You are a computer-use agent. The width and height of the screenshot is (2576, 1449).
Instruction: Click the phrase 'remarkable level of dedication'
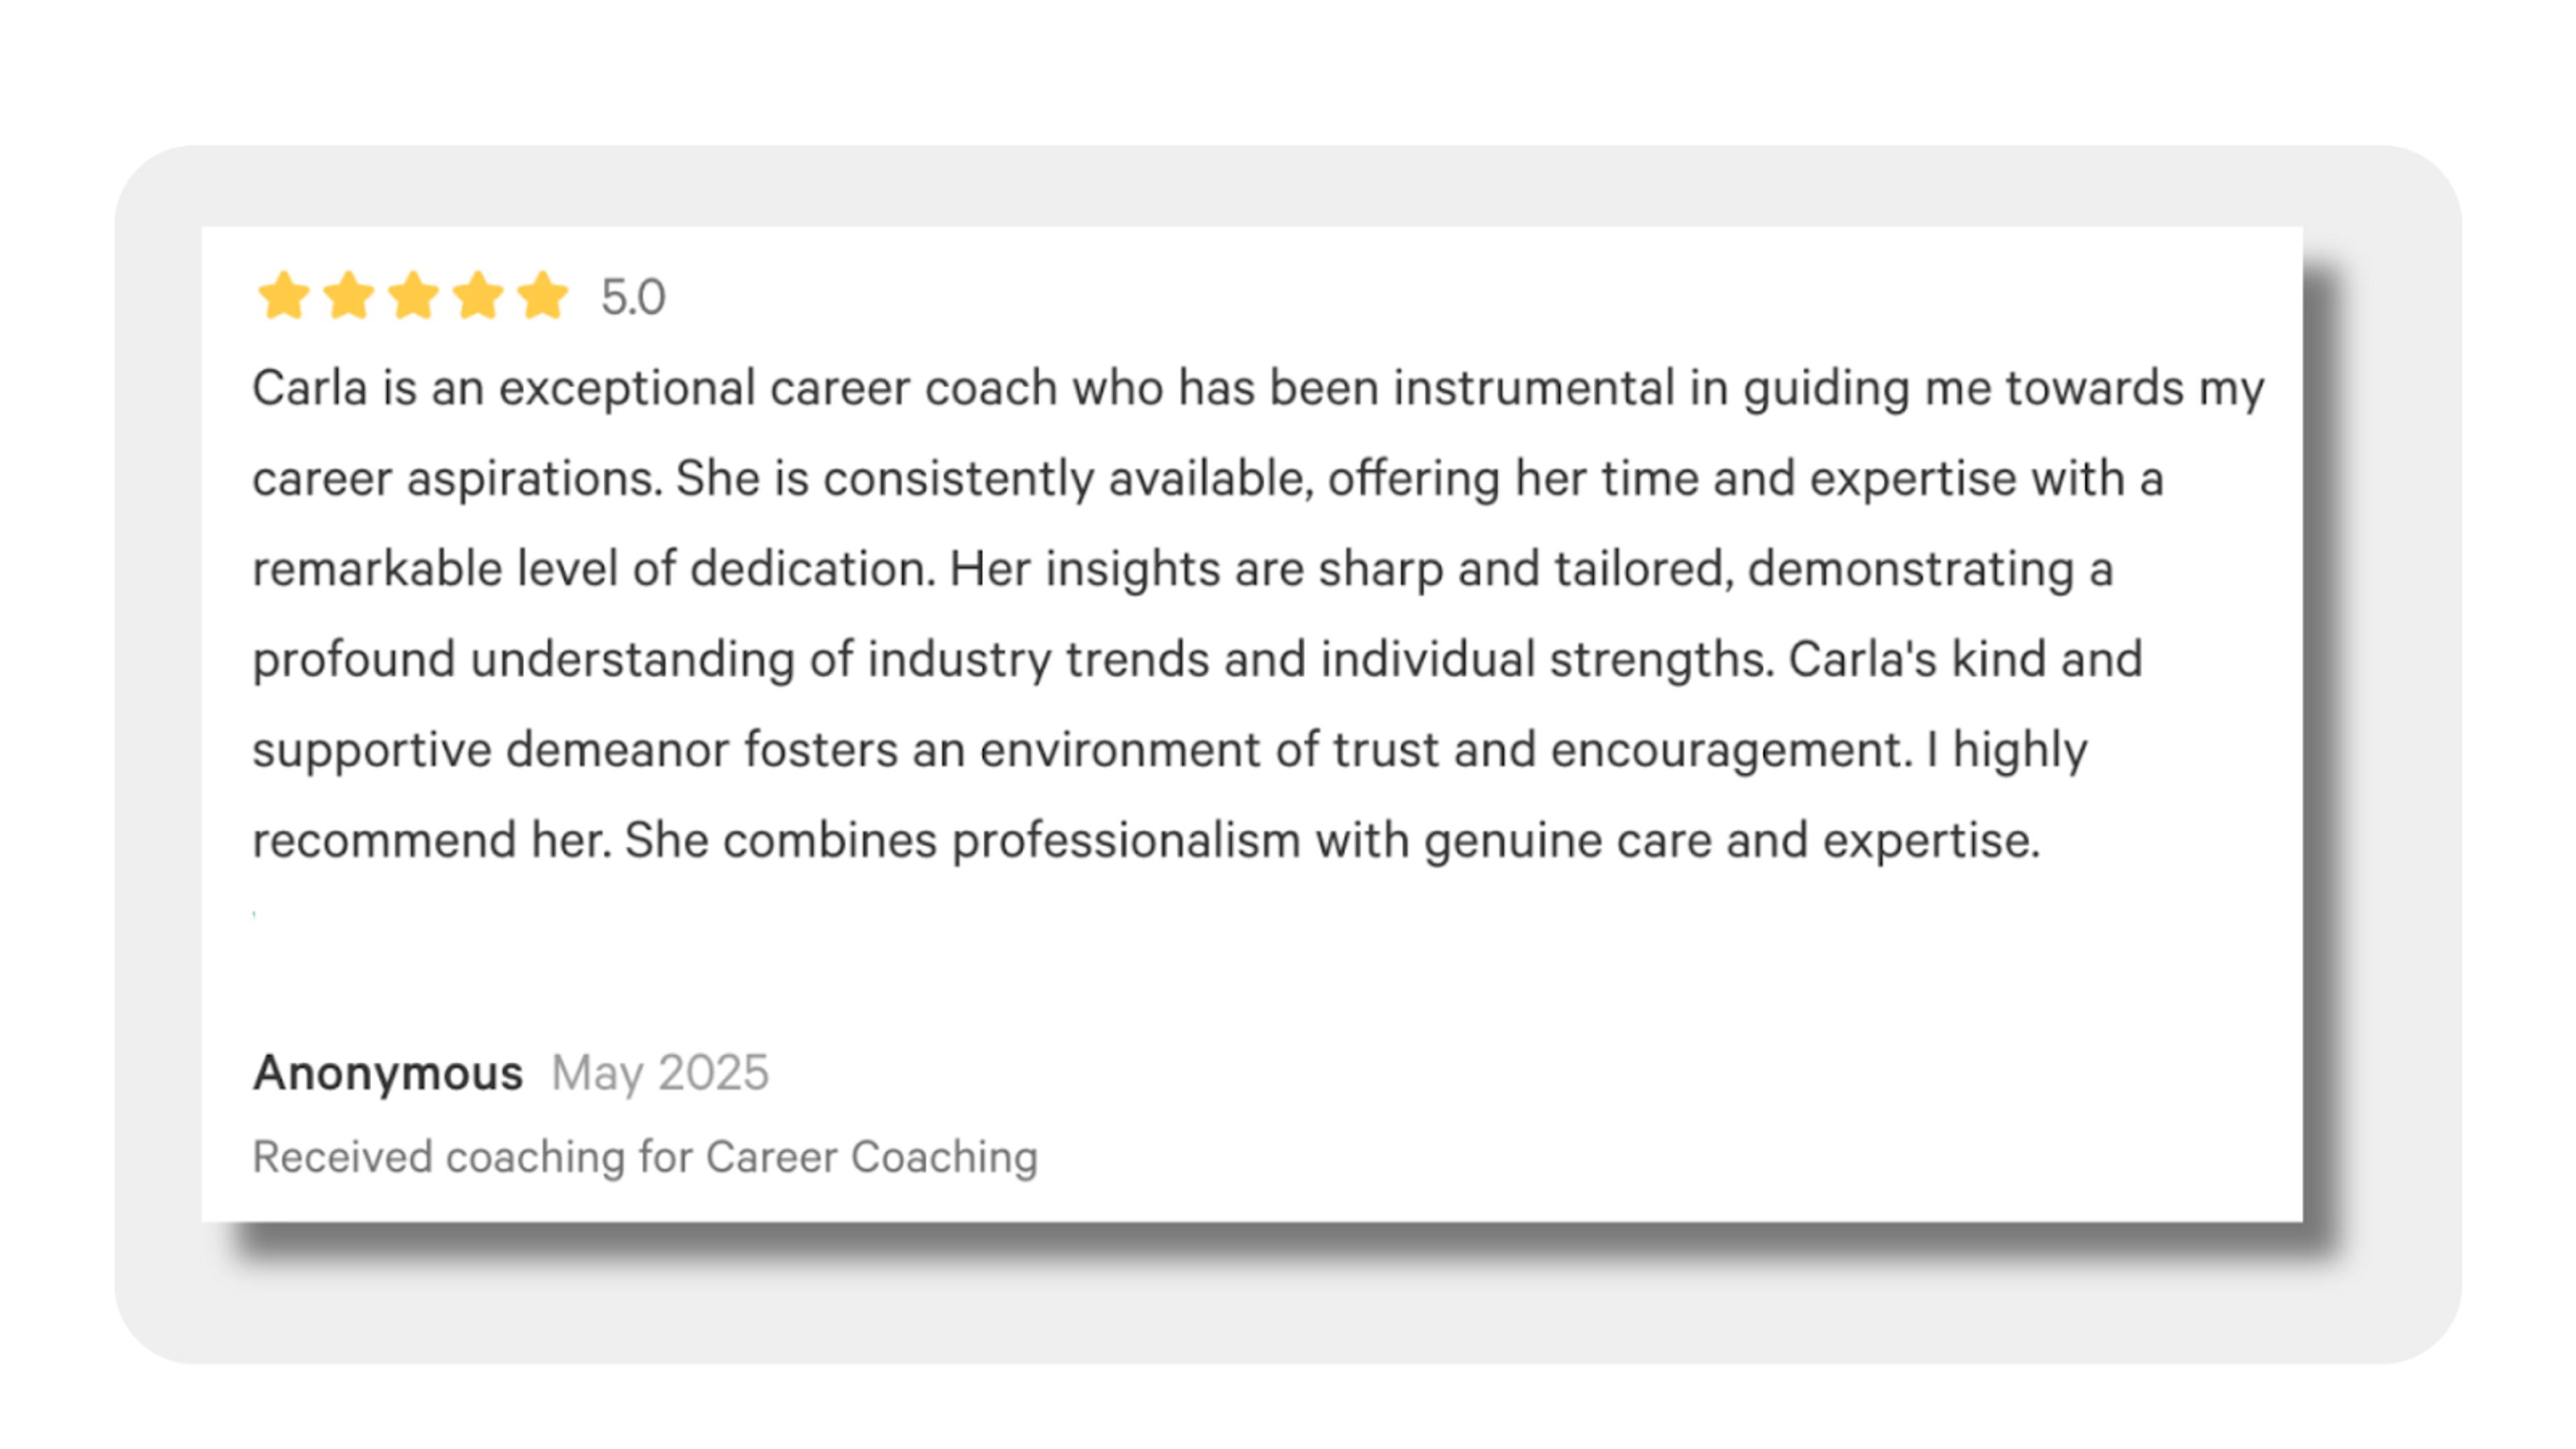point(594,569)
